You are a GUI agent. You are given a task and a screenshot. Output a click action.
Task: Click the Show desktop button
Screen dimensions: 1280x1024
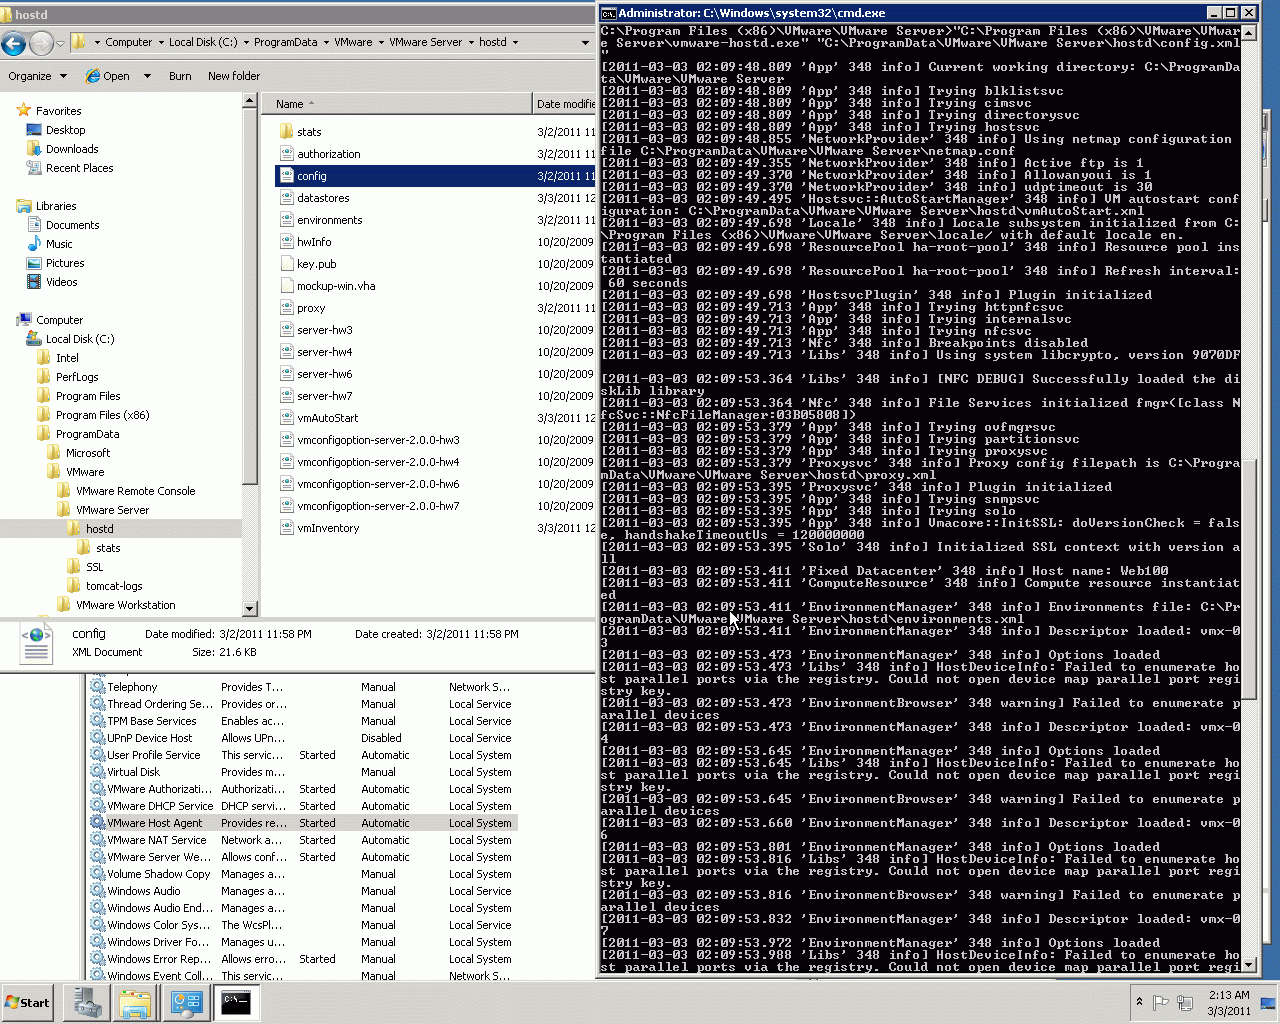point(1268,1002)
